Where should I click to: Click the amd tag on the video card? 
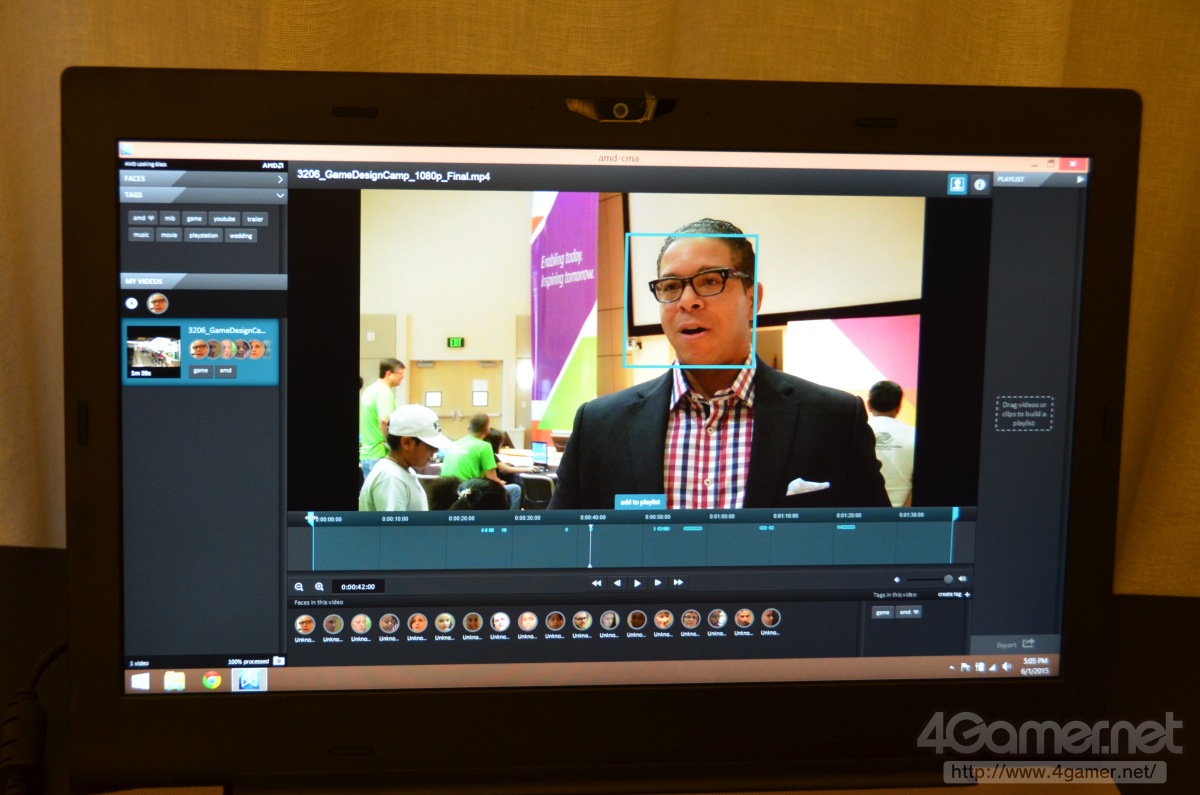[226, 370]
